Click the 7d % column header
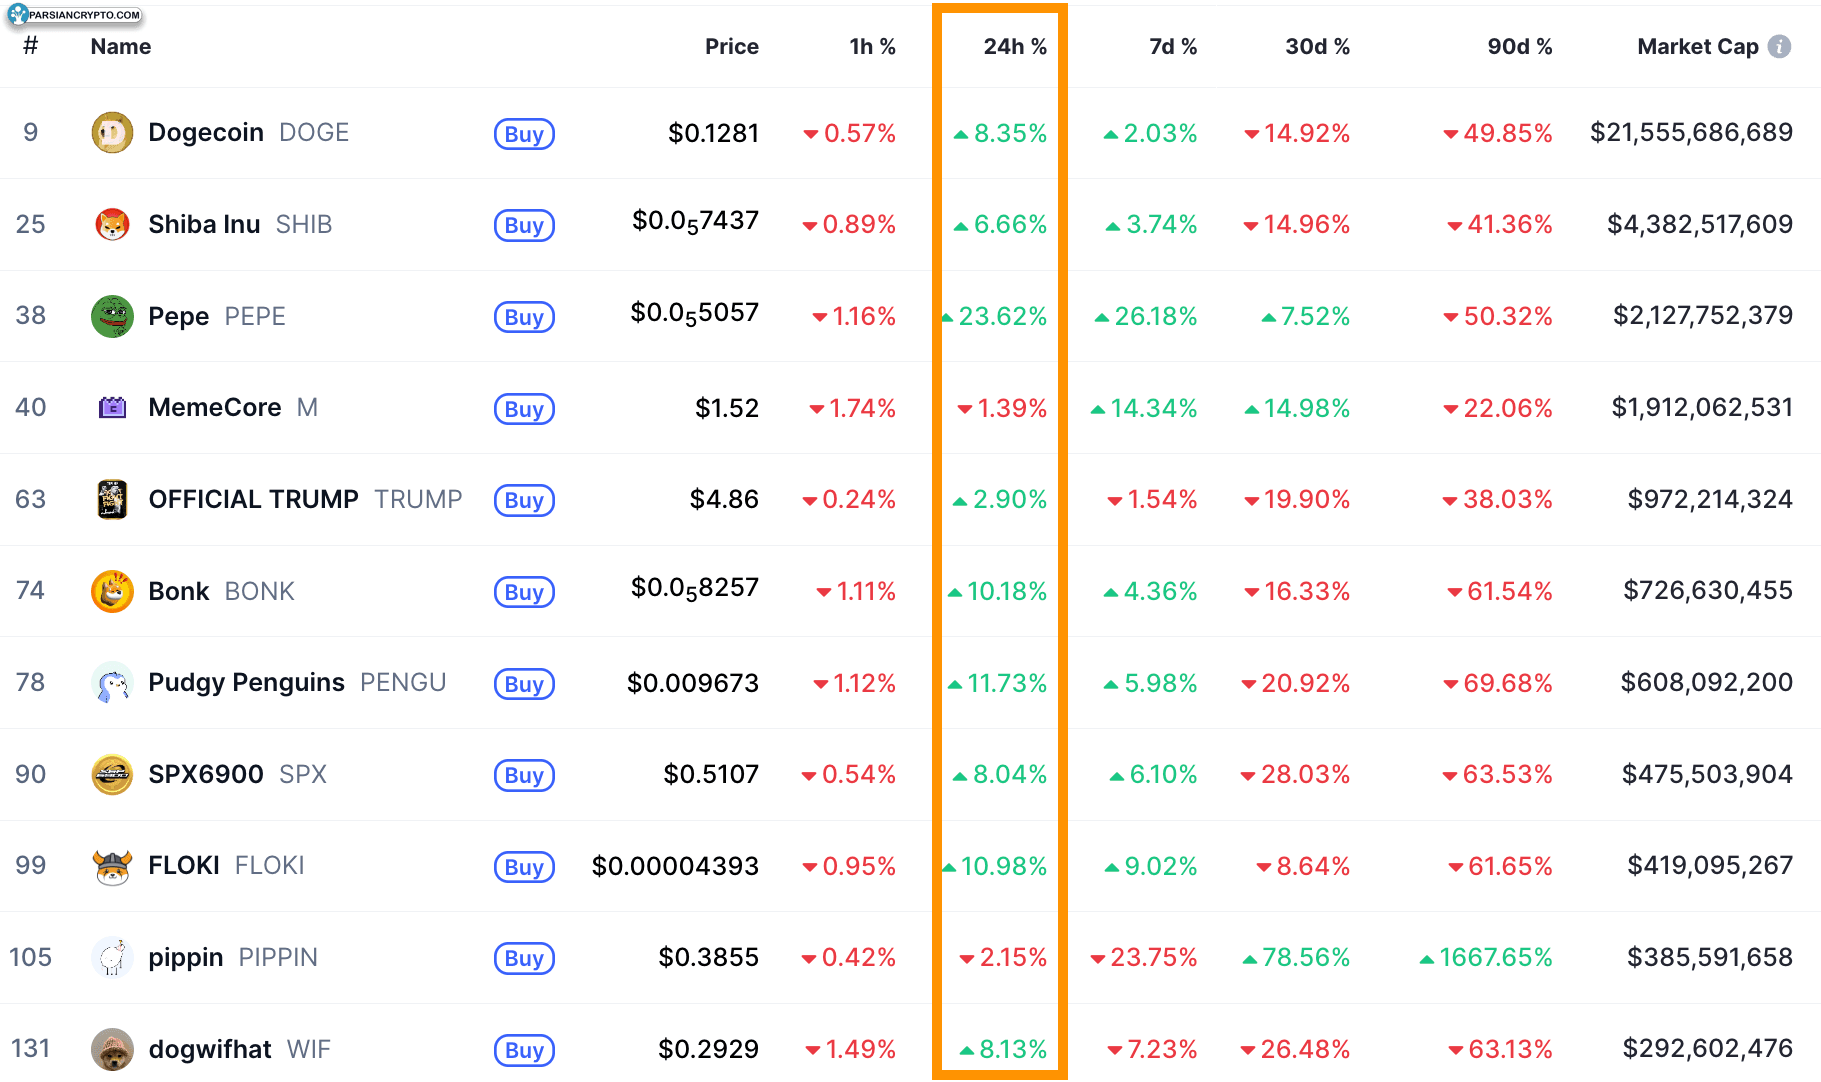 click(x=1172, y=46)
